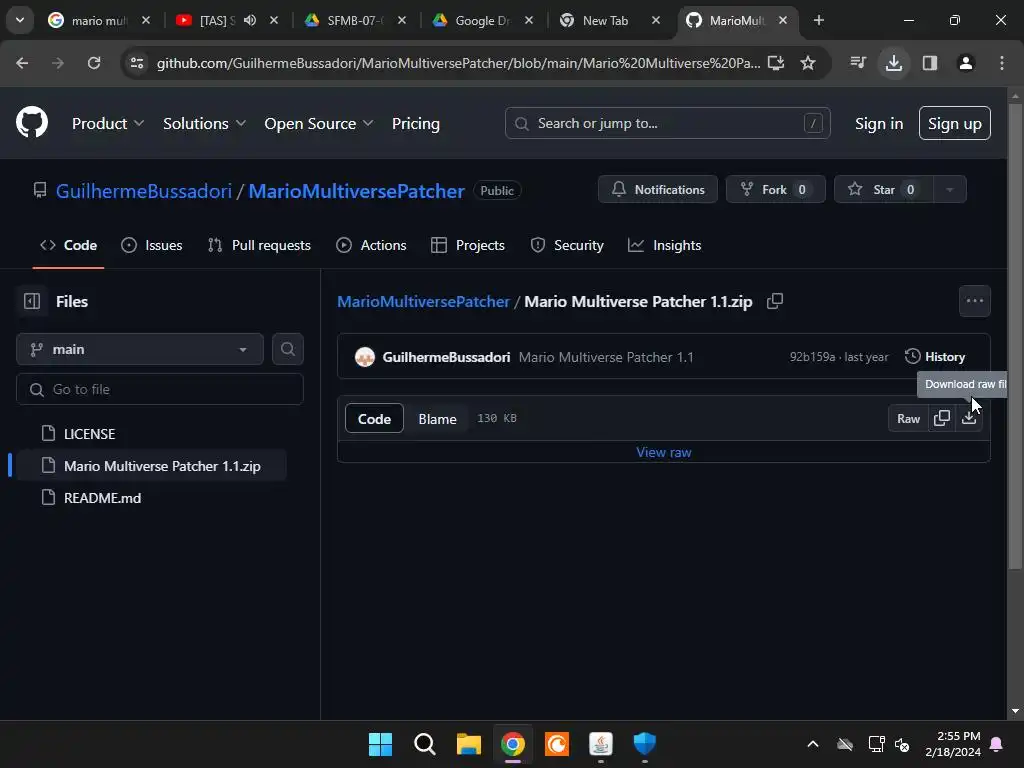Open Windows Security shield in taskbar
The height and width of the screenshot is (768, 1024).
(645, 744)
